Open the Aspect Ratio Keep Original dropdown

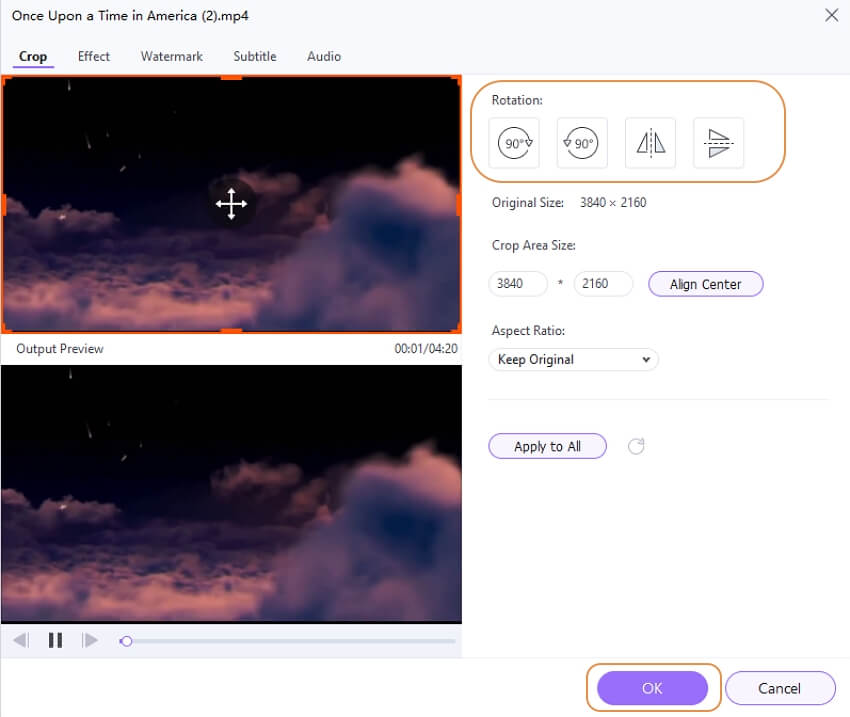574,359
